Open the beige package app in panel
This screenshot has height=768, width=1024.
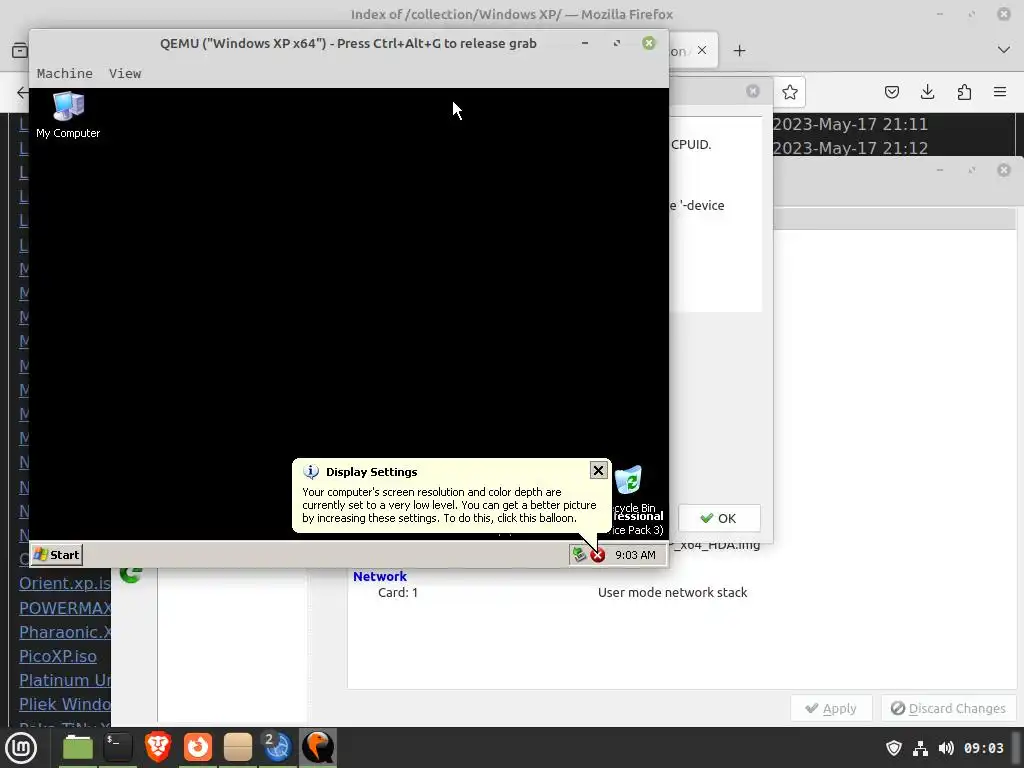point(238,748)
